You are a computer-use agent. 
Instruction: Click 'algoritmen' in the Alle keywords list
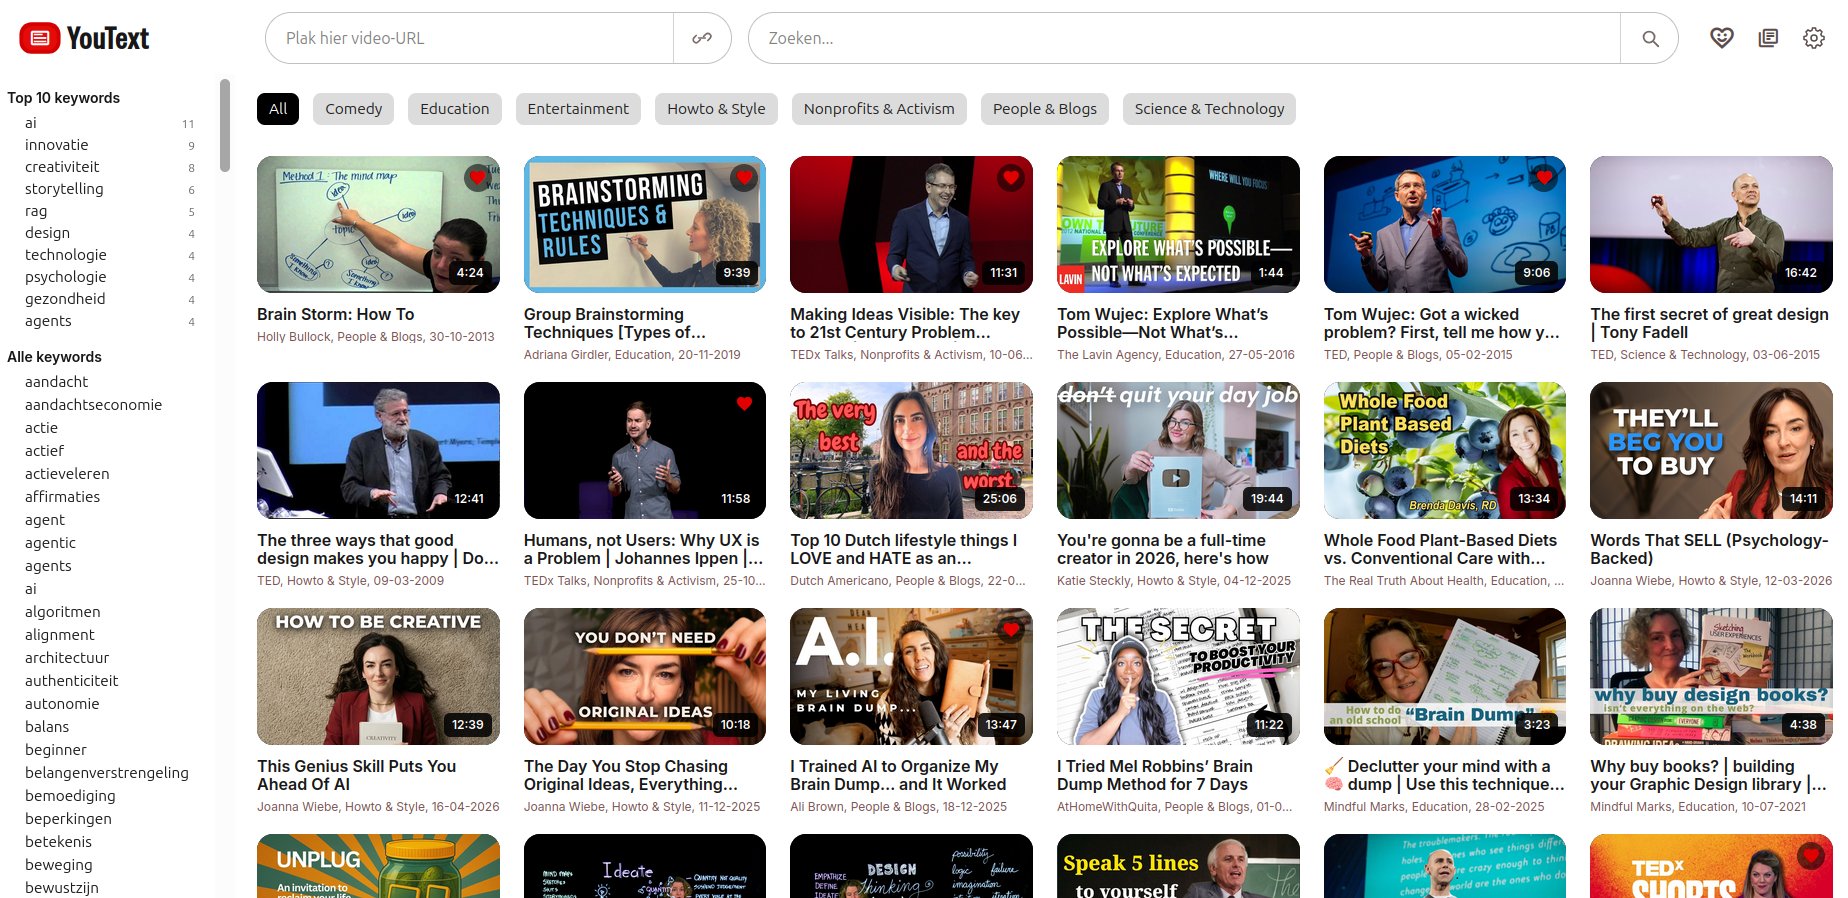click(x=62, y=612)
